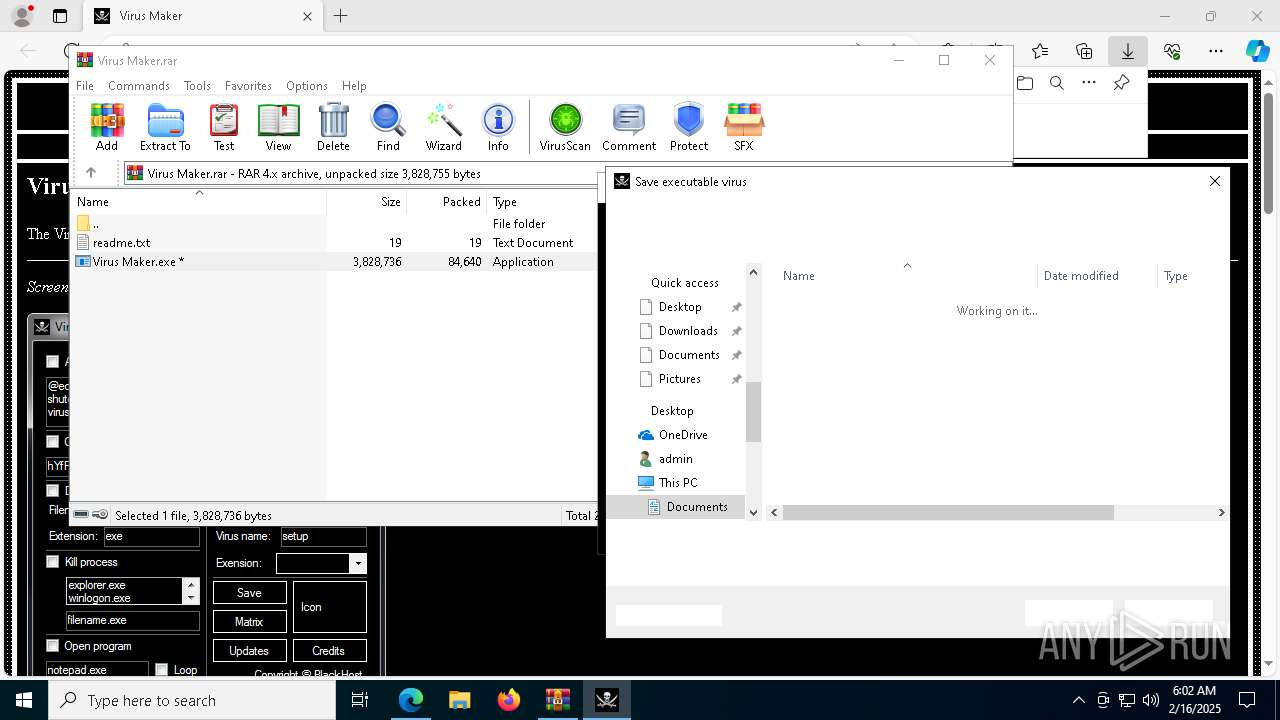
Task: Open the Tools menu
Action: [197, 86]
